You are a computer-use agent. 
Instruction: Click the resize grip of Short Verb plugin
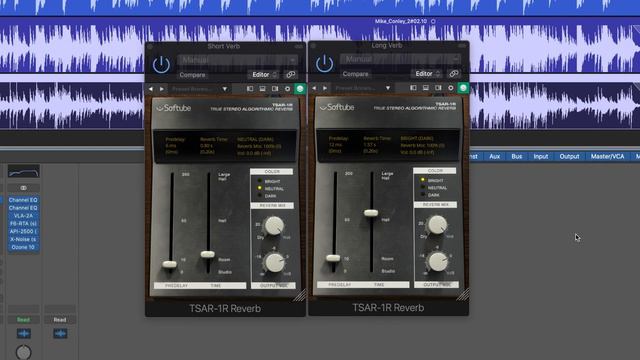(300, 295)
